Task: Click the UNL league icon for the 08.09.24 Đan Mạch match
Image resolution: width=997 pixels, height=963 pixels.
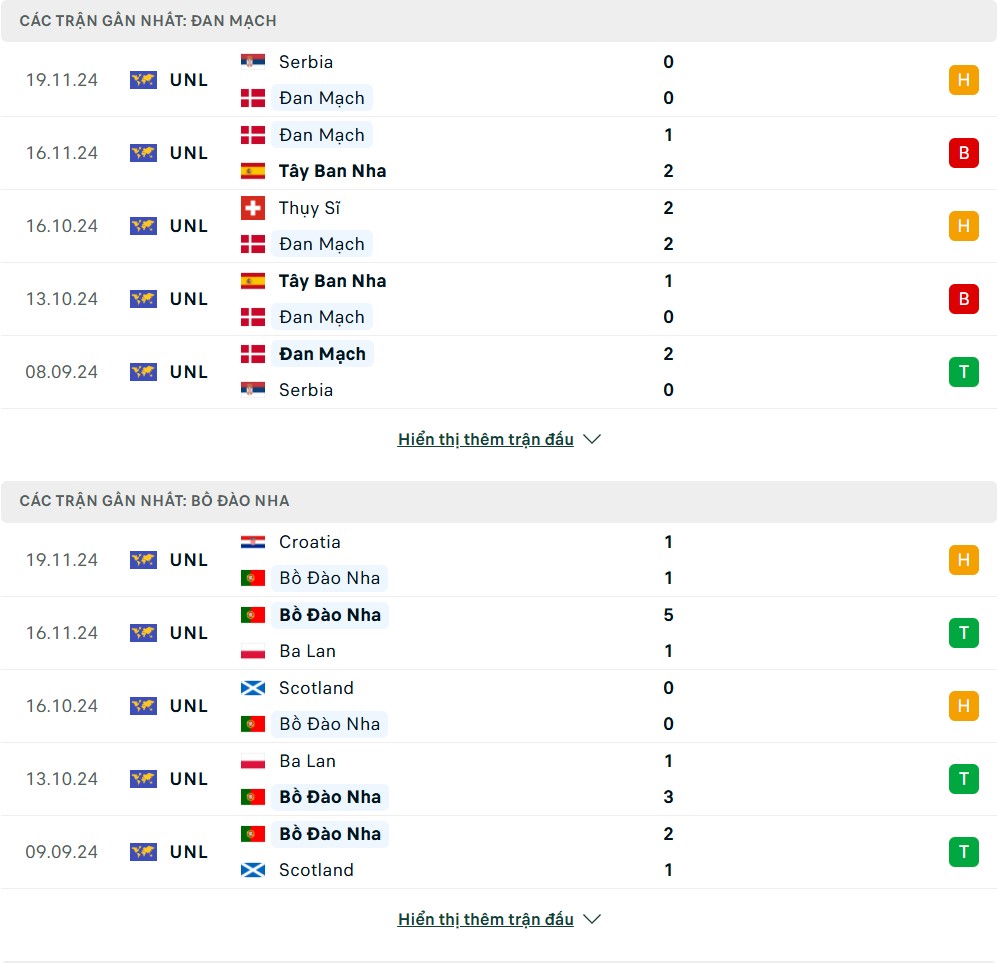Action: pos(143,372)
